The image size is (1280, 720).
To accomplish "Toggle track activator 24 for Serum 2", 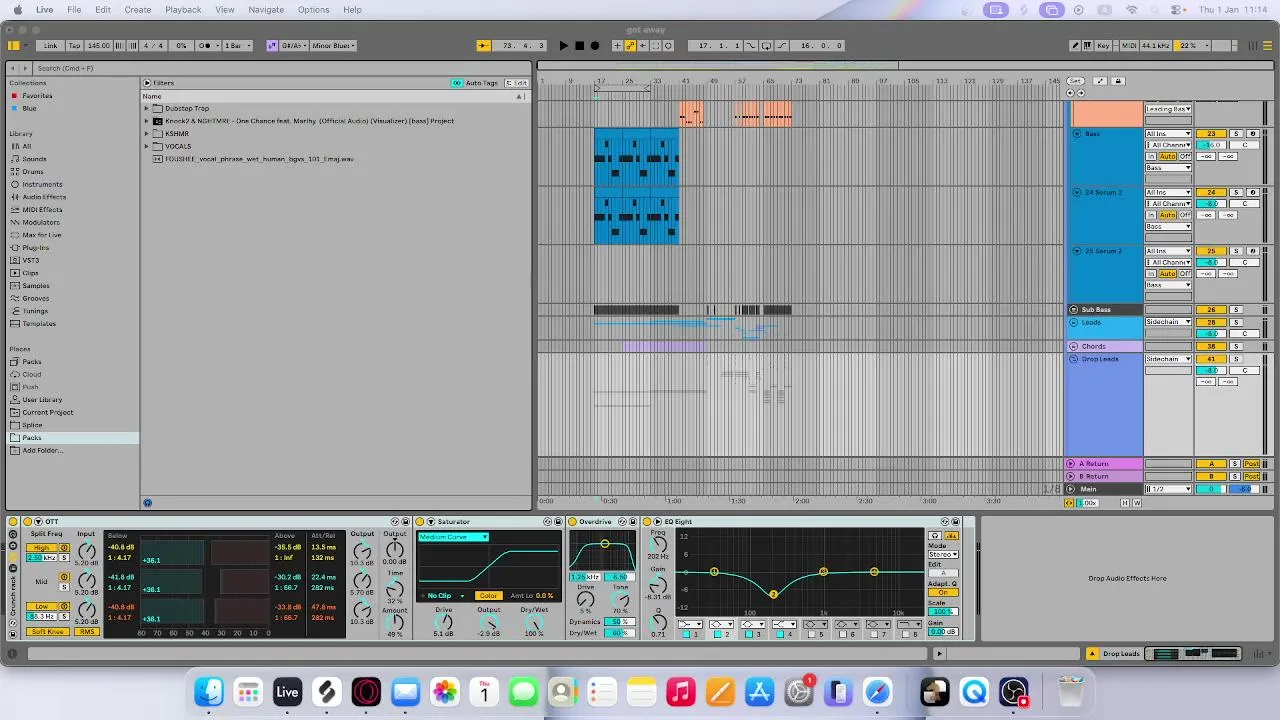I will point(1211,192).
